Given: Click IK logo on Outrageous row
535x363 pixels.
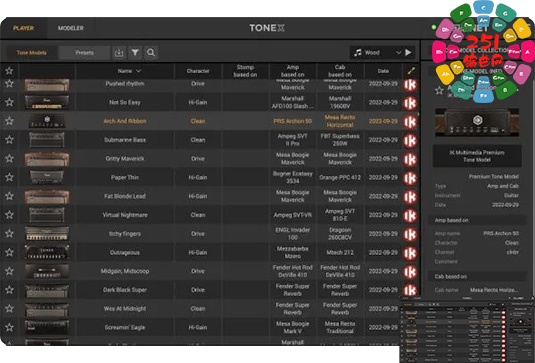Looking at the screenshot, I should 410,253.
